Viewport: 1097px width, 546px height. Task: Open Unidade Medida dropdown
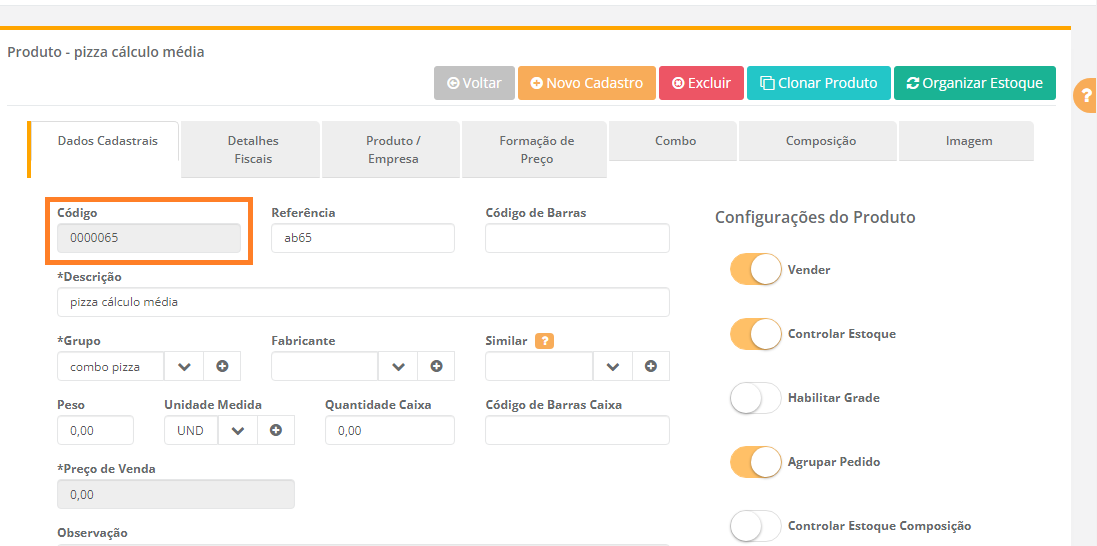tap(238, 431)
